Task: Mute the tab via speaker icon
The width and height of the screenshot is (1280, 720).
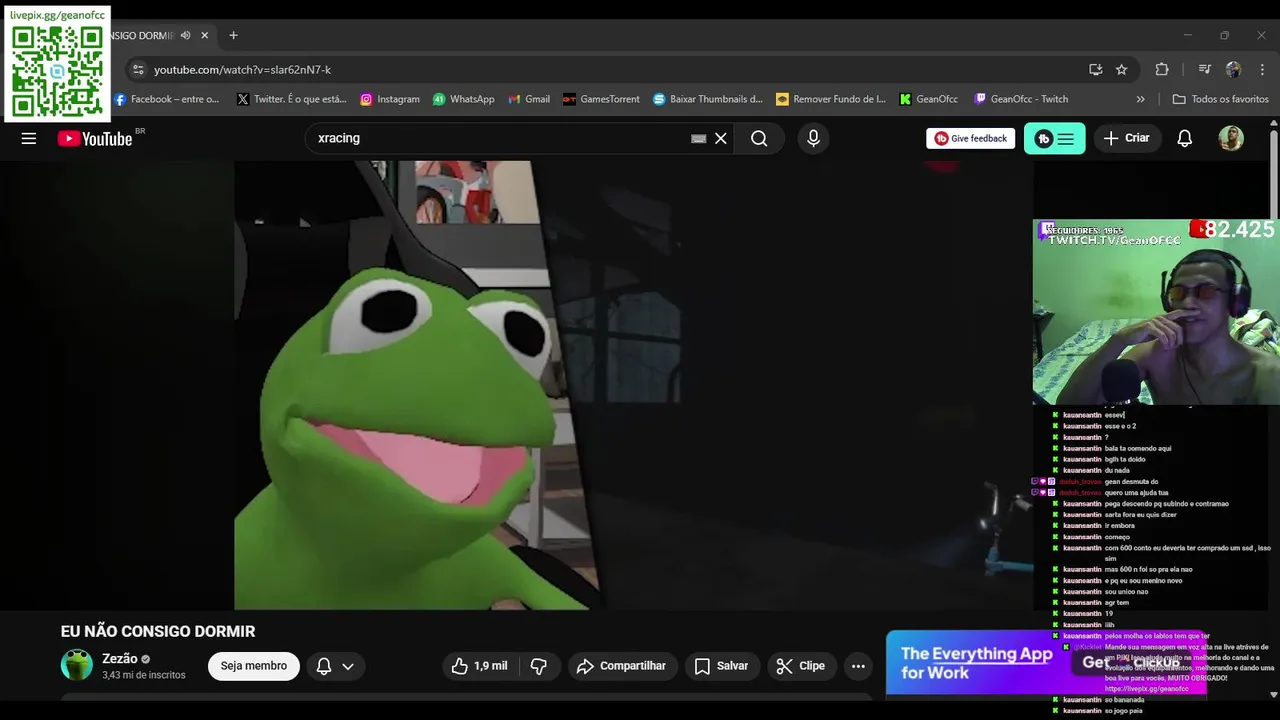Action: pos(185,35)
